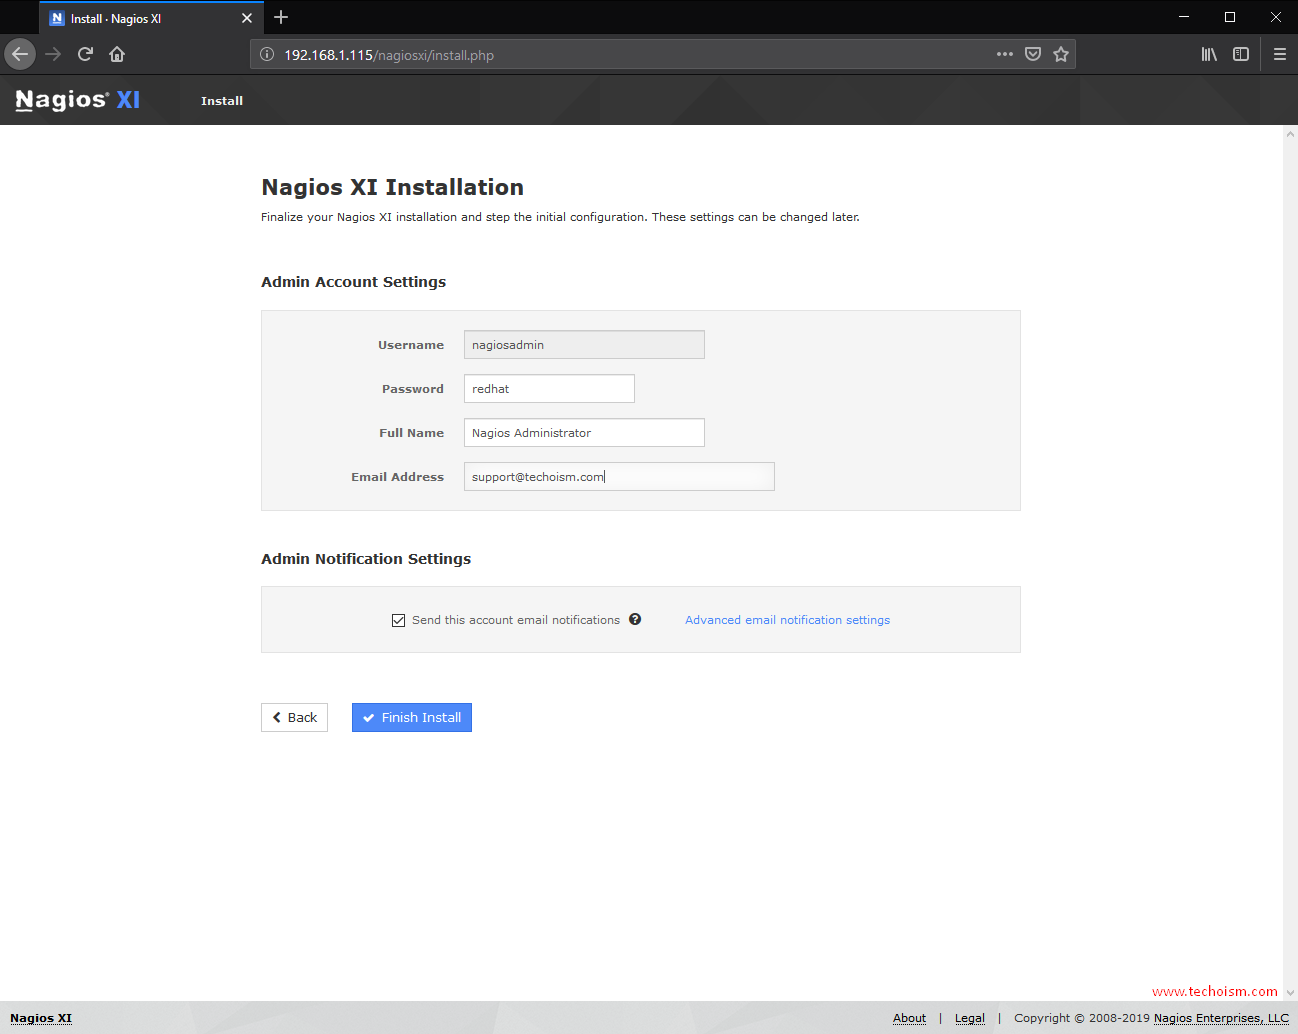Image resolution: width=1298 pixels, height=1034 pixels.
Task: Reload the current page
Action: coord(85,54)
